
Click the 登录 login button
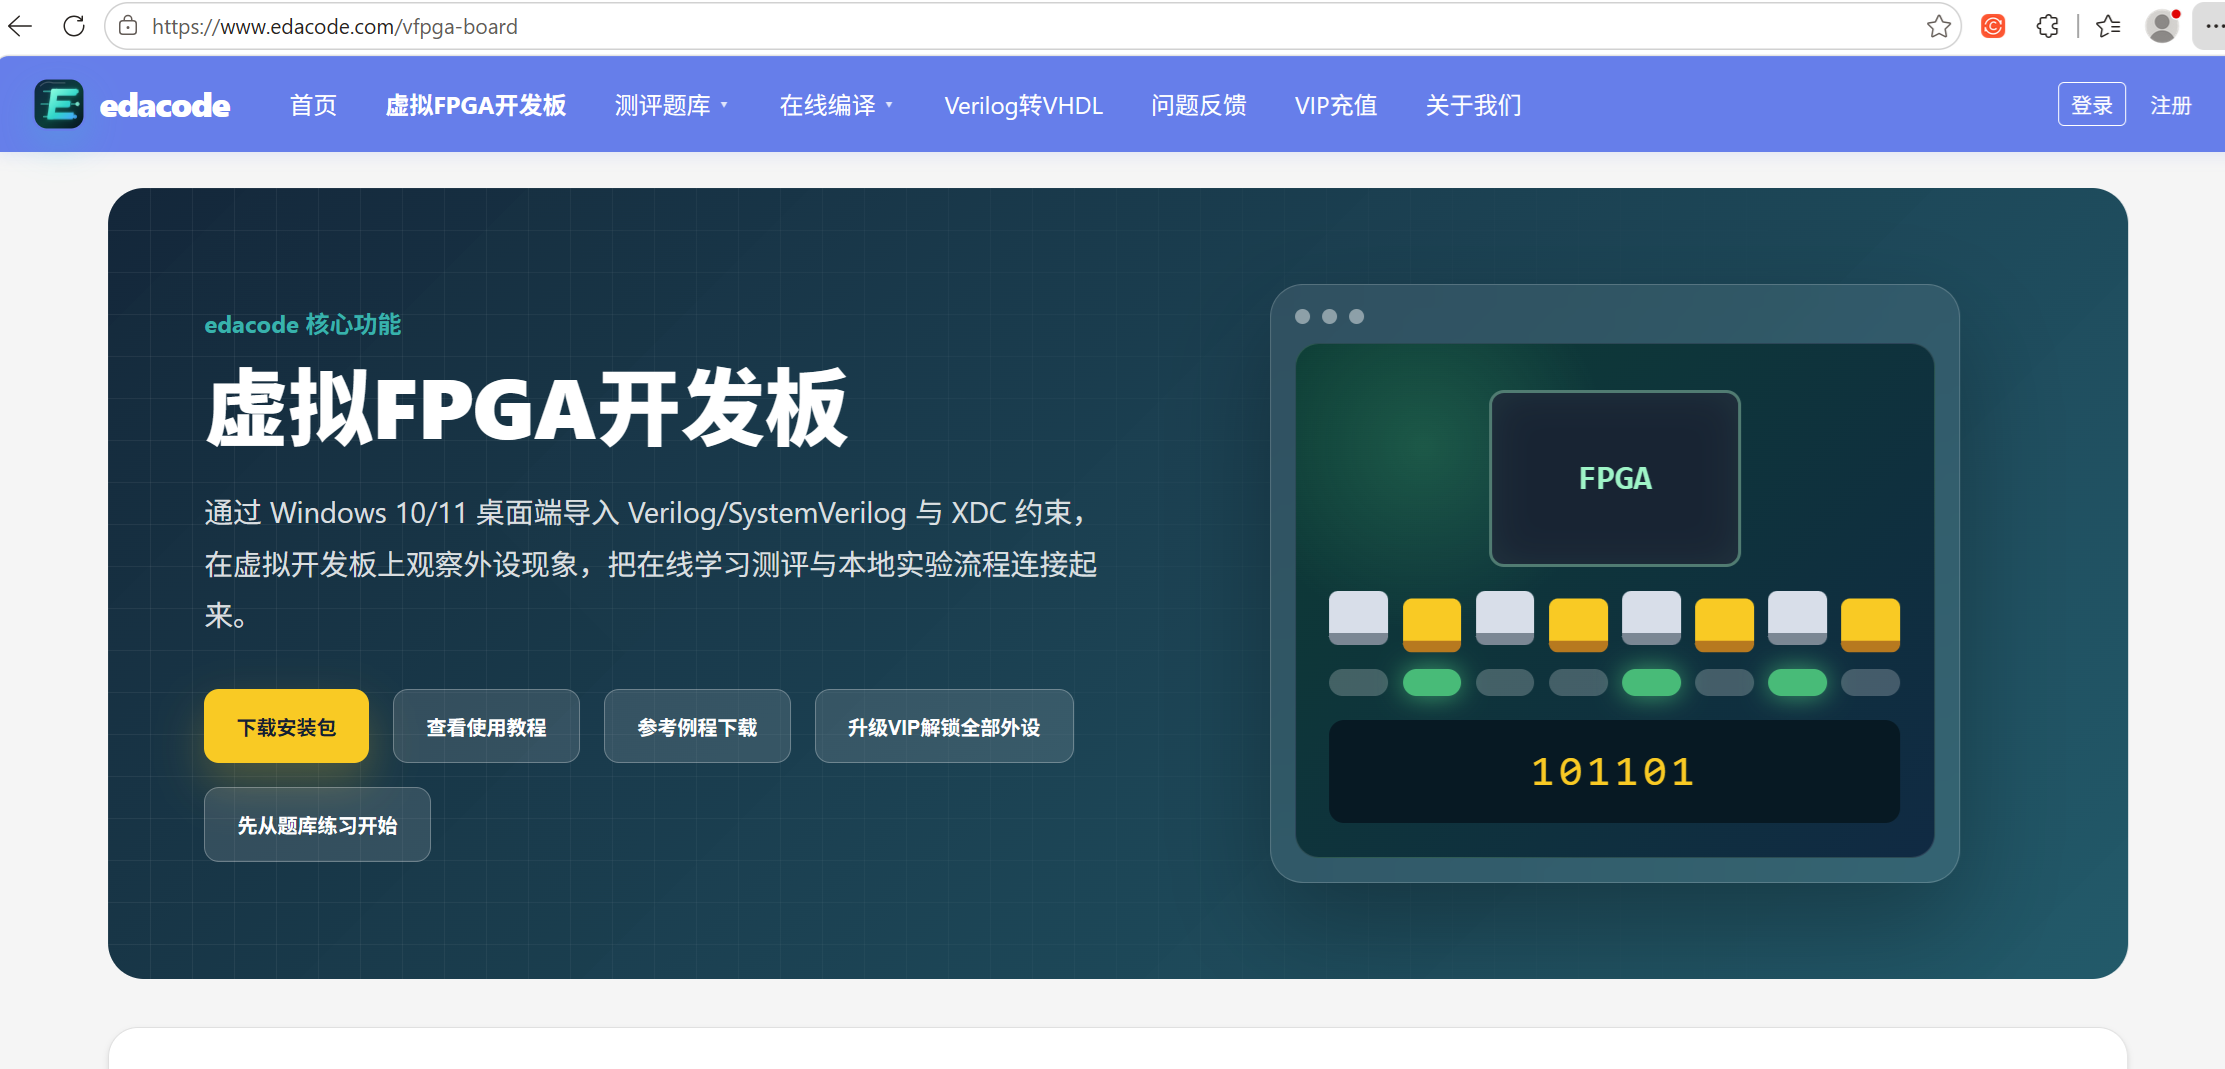tap(2091, 105)
